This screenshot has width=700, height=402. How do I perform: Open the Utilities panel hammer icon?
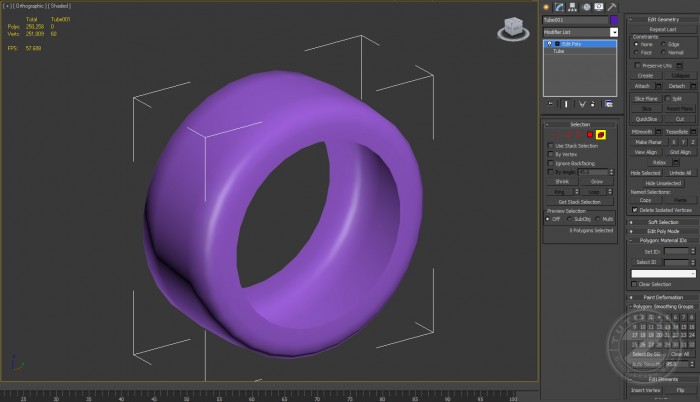(612, 6)
